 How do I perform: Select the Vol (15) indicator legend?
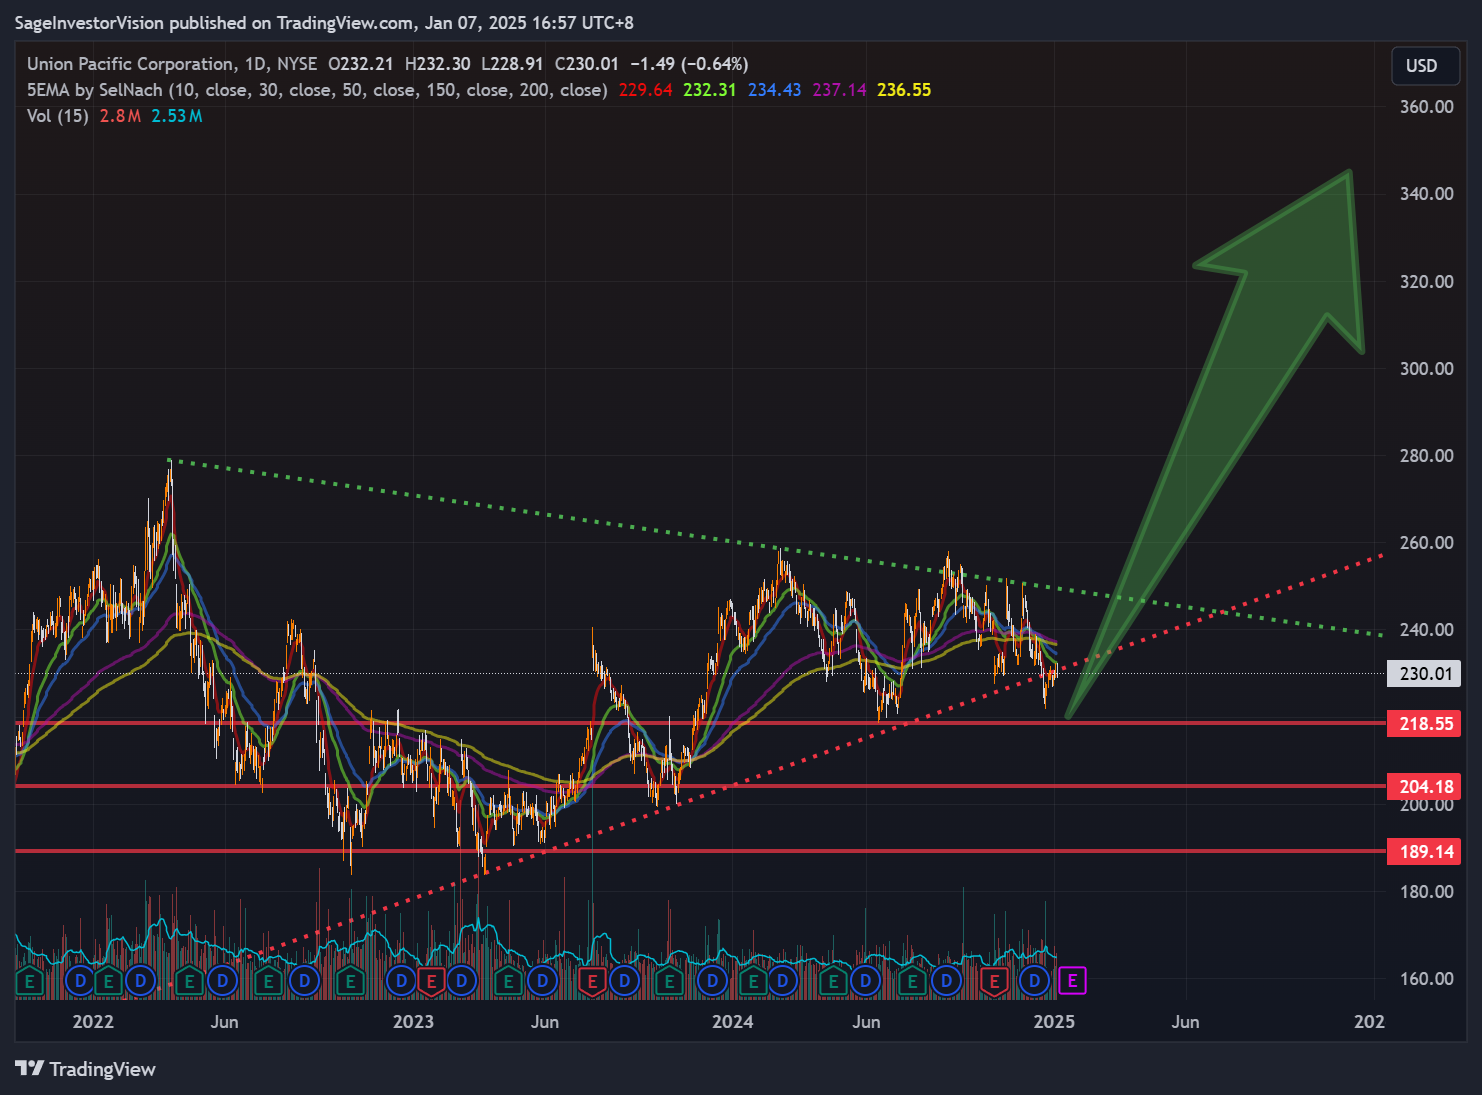point(58,116)
